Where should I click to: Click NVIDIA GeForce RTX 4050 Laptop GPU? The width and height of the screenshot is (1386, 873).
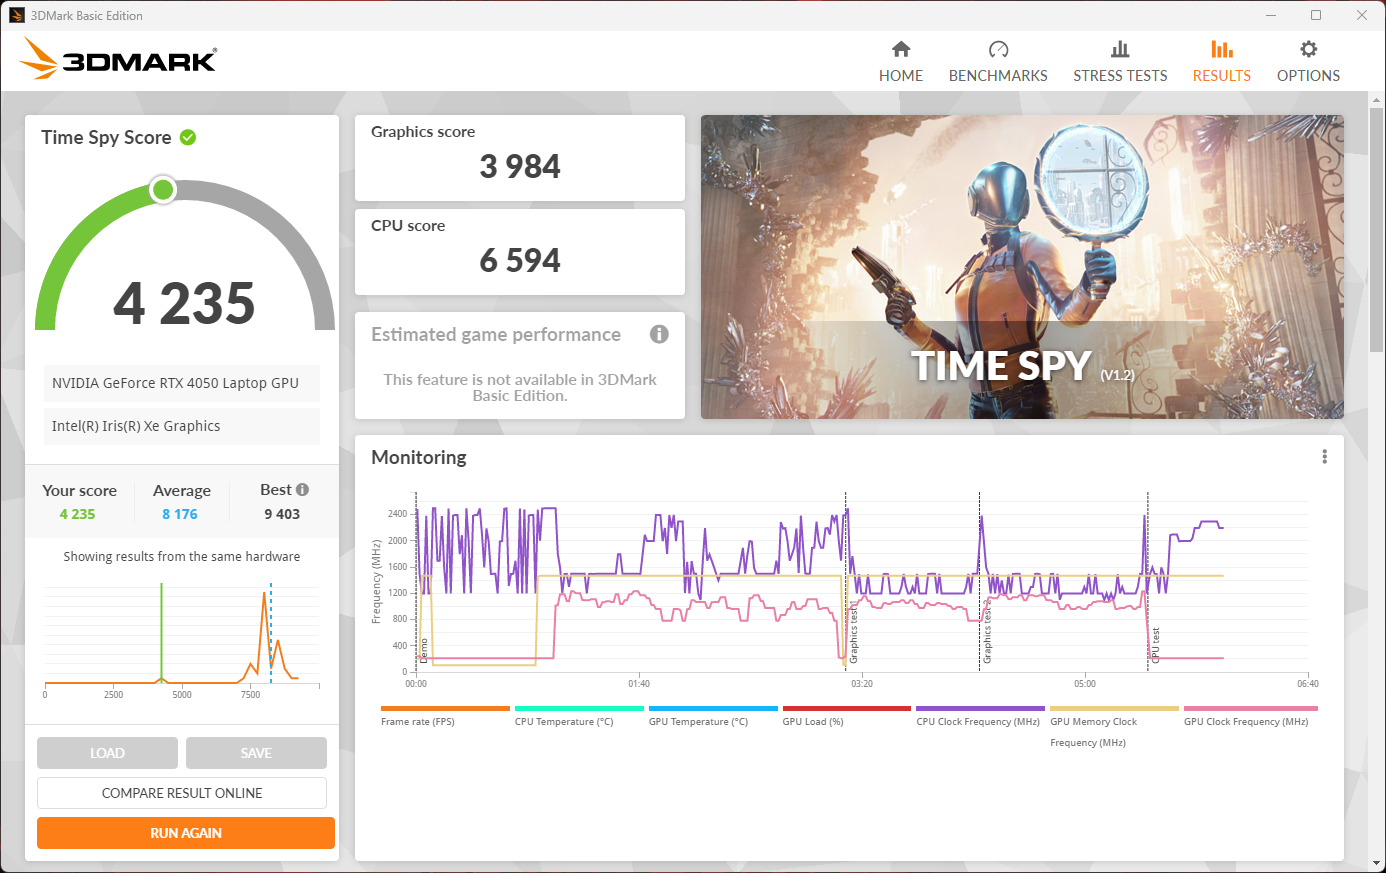(181, 383)
